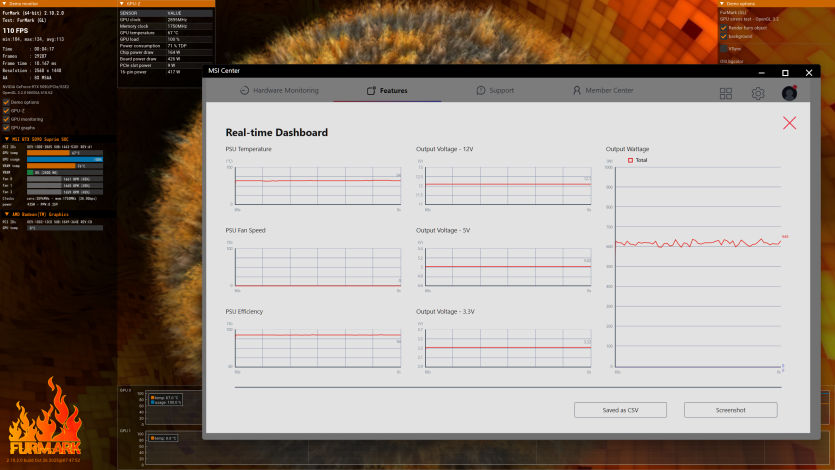Open MSI Center settings gear
The image size is (835, 470).
point(758,94)
